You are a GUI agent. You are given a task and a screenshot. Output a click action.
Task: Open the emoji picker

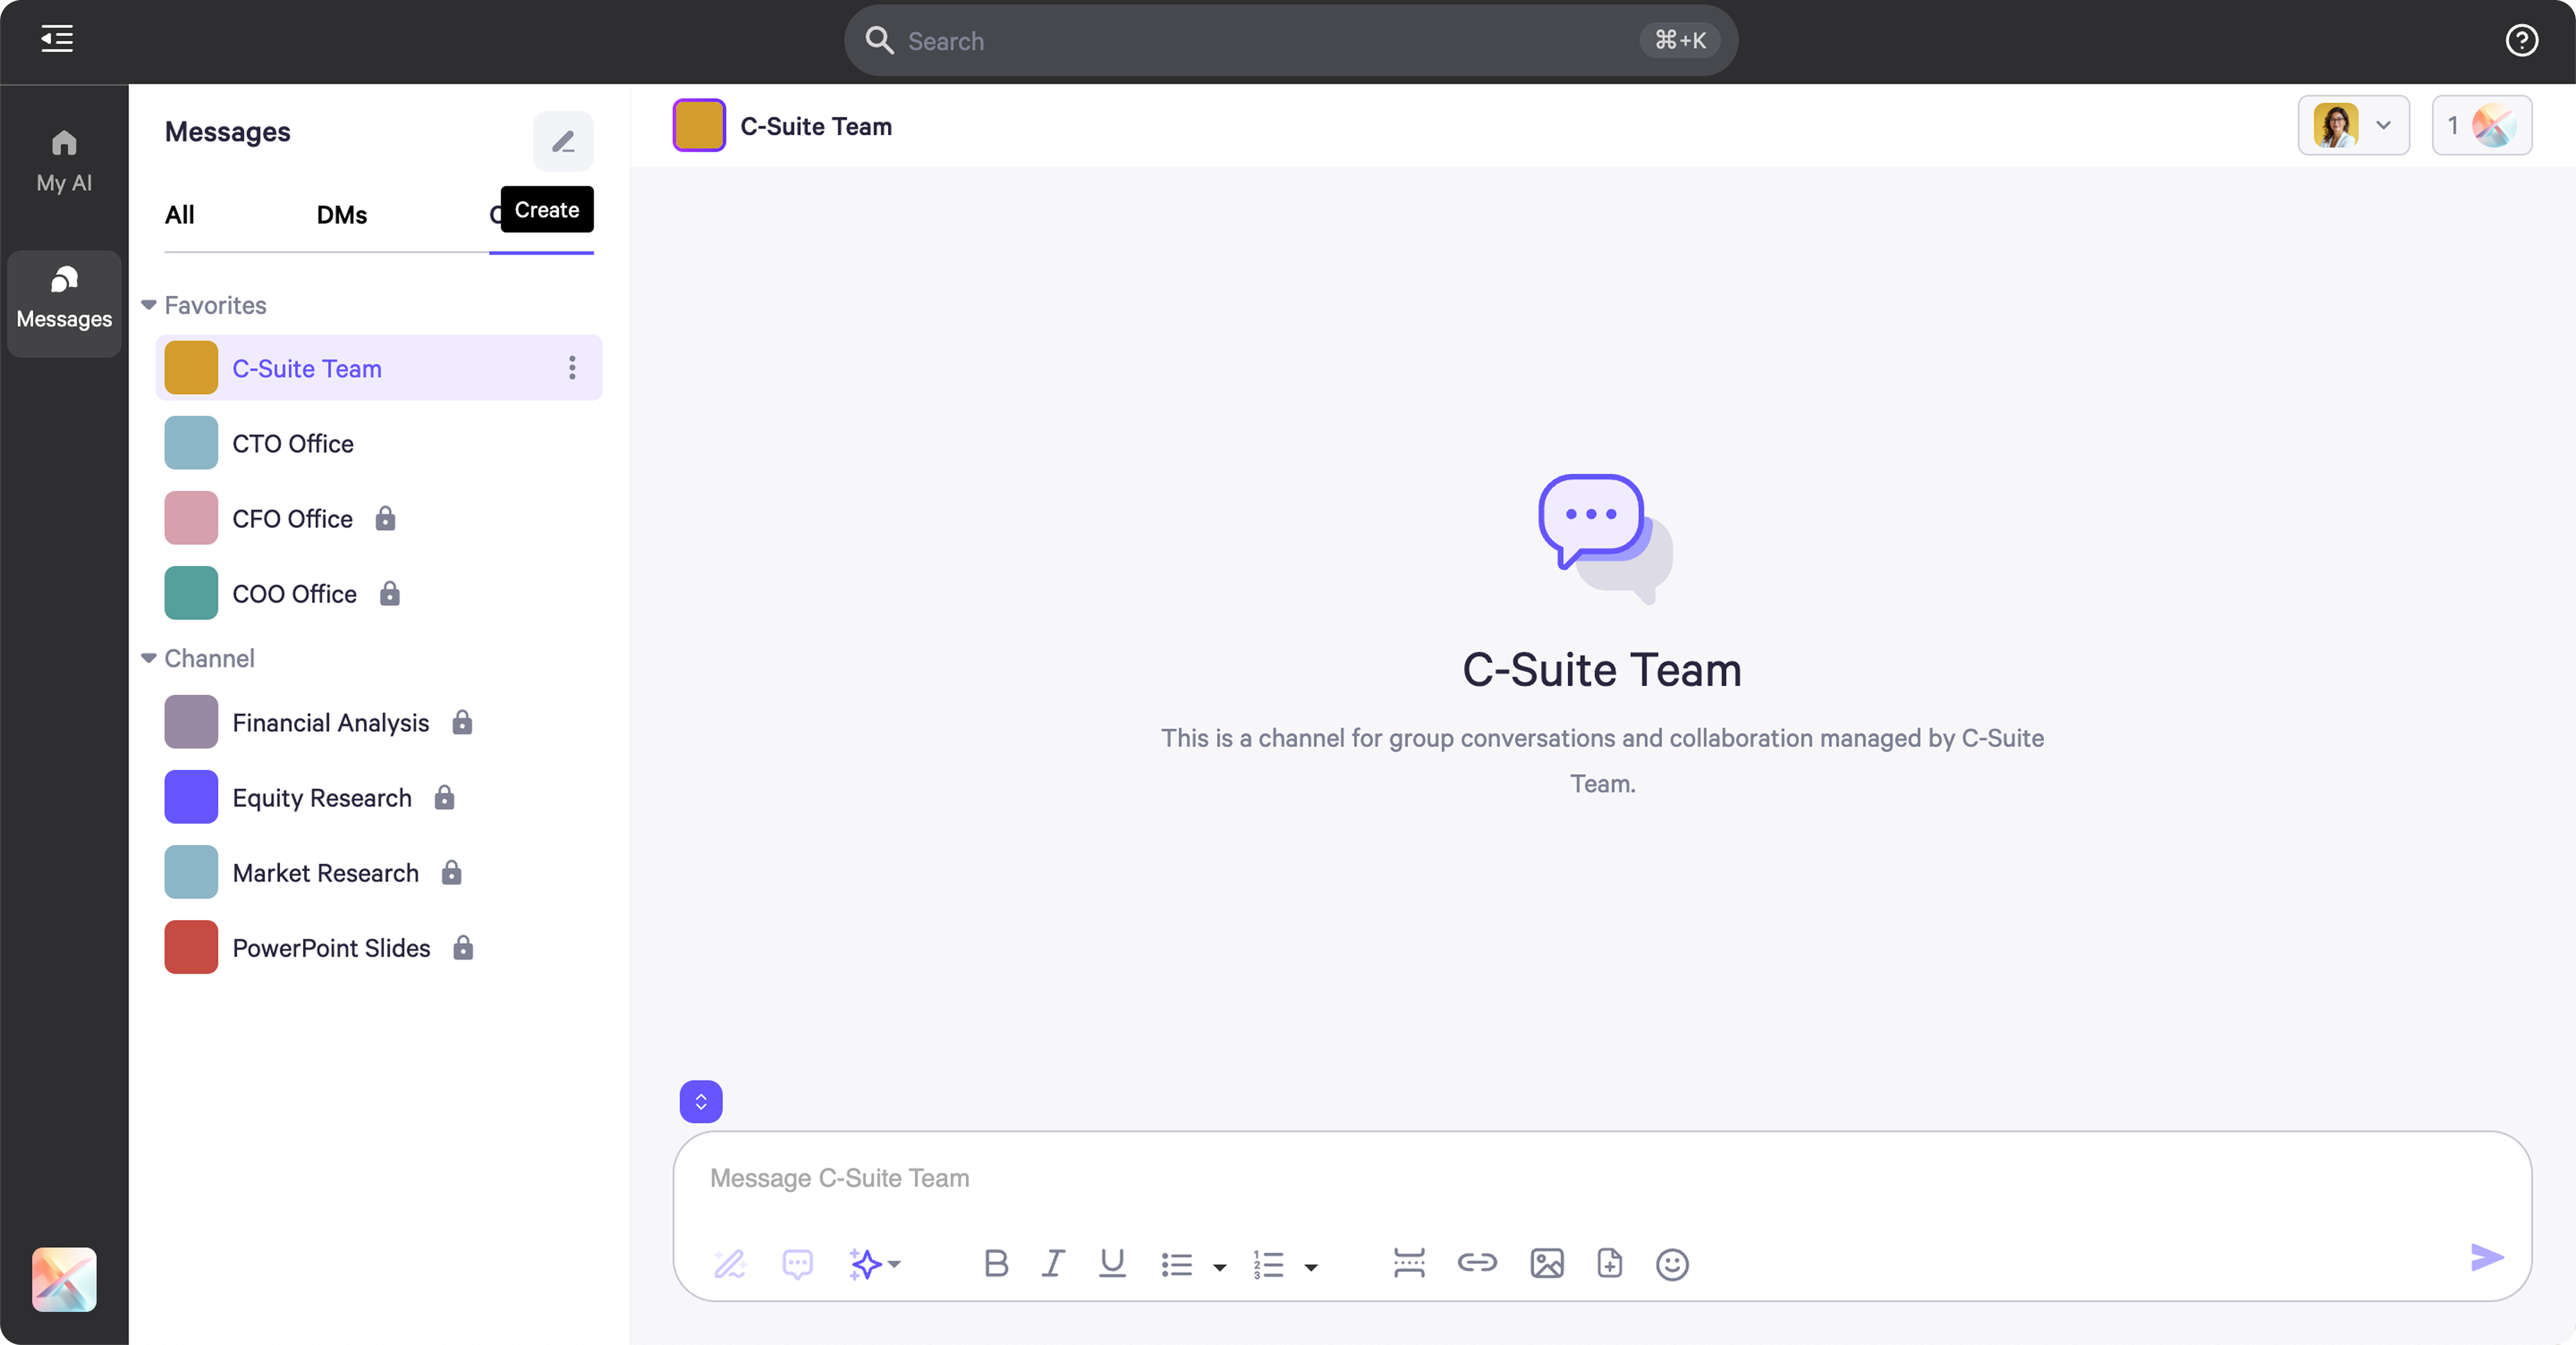(1671, 1264)
